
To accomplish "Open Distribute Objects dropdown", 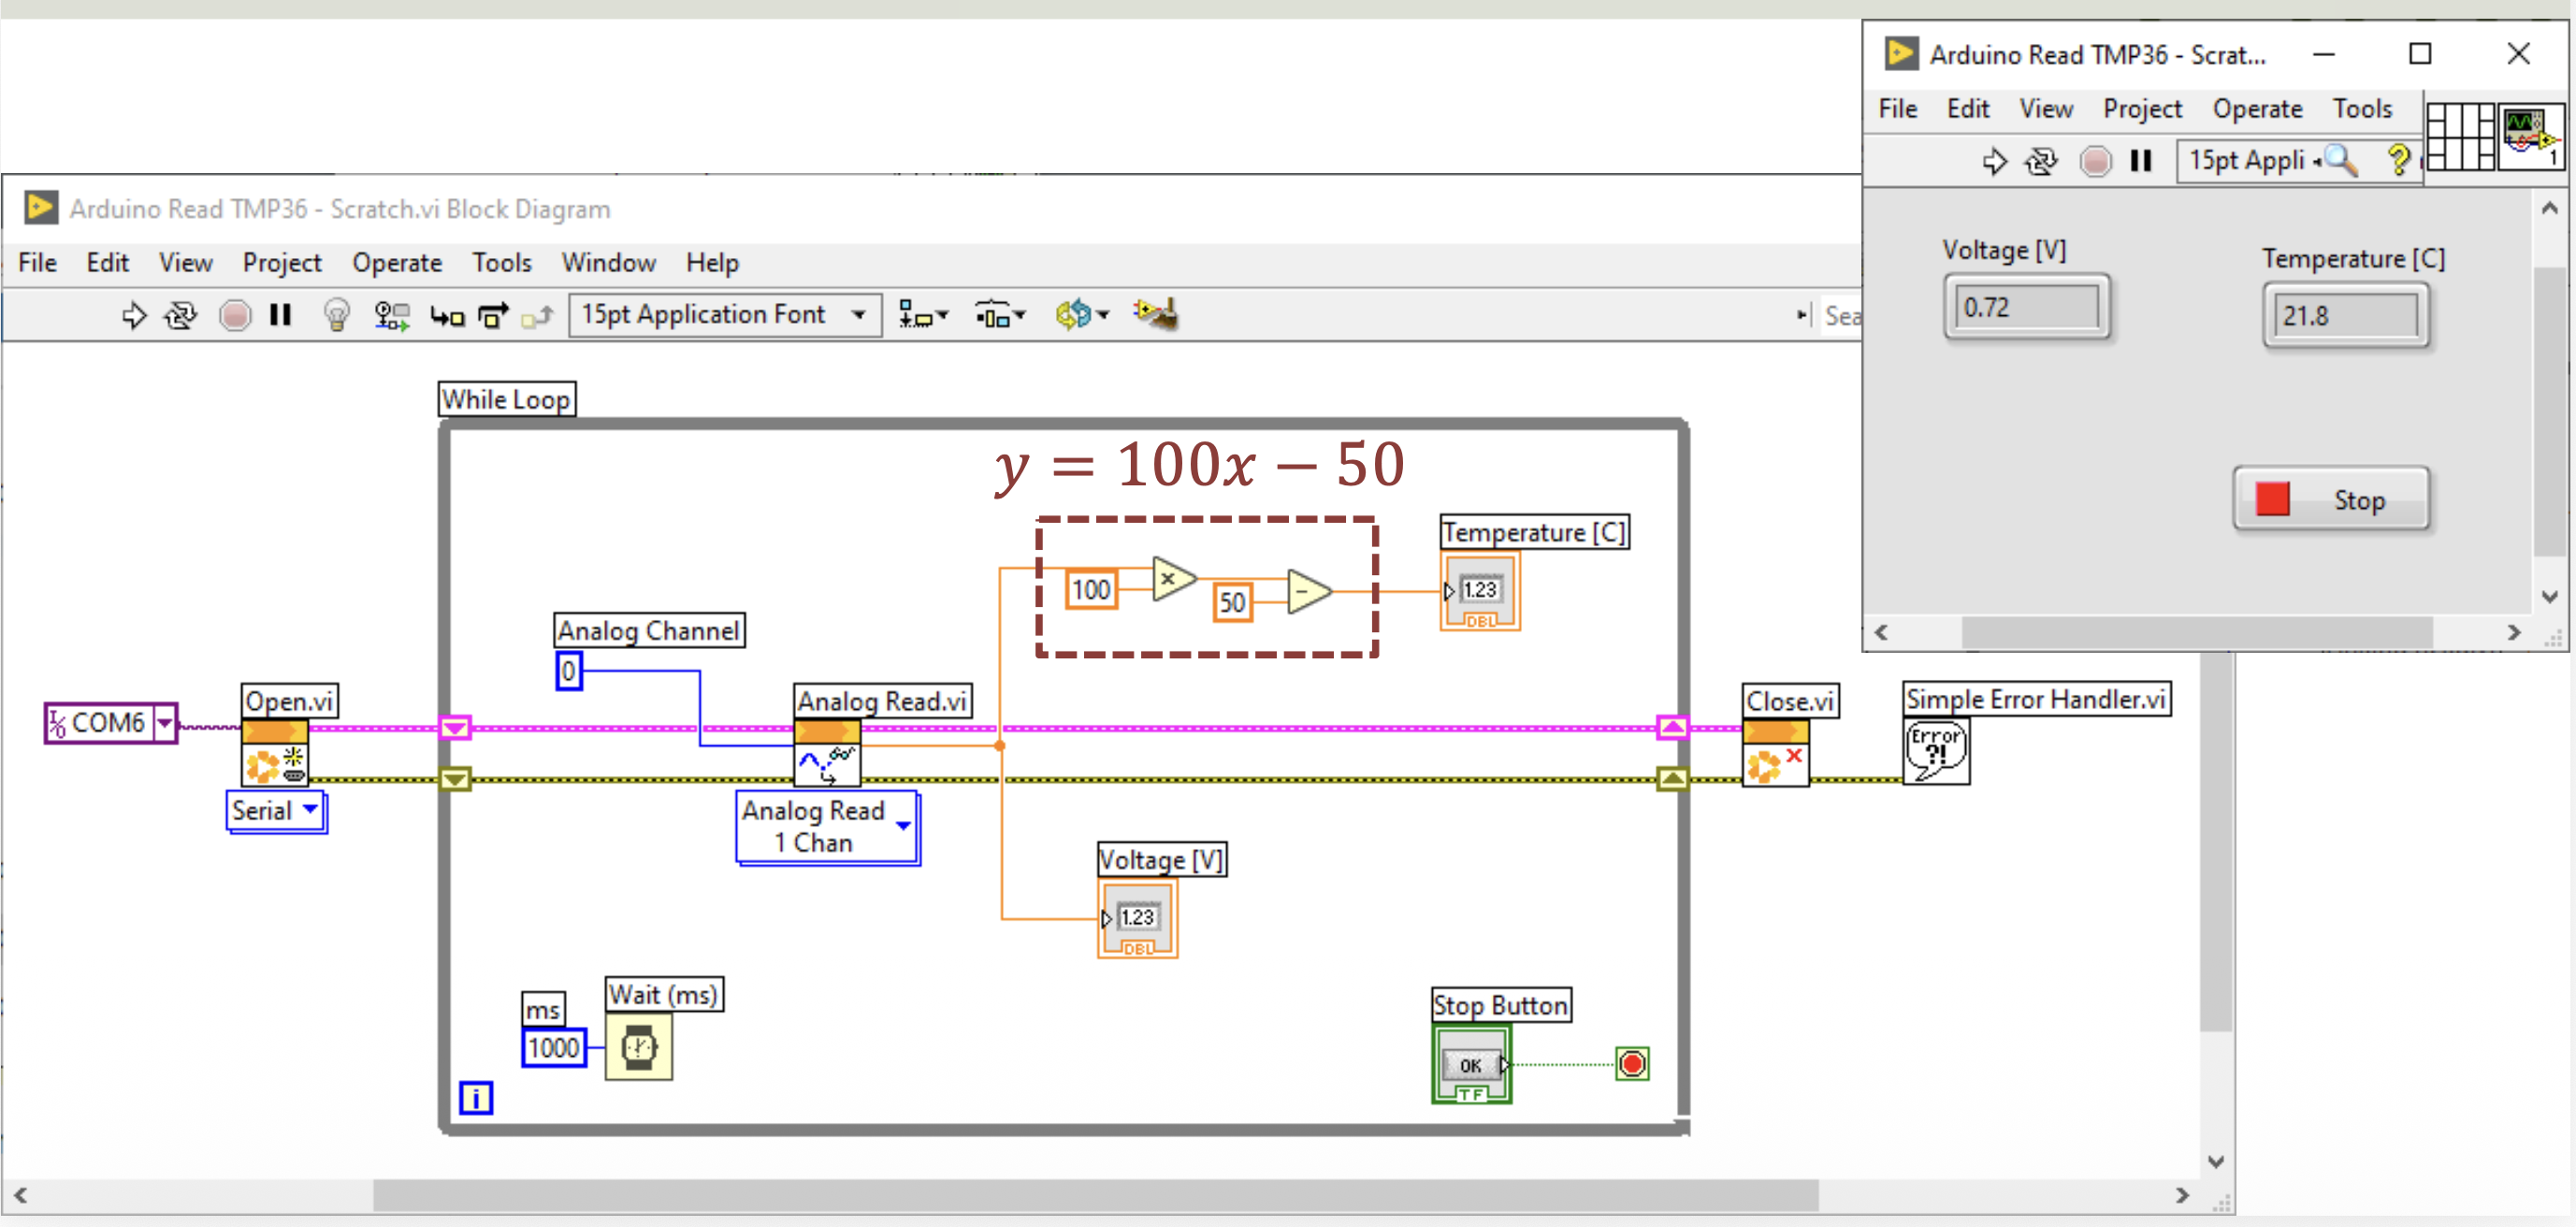I will point(999,316).
